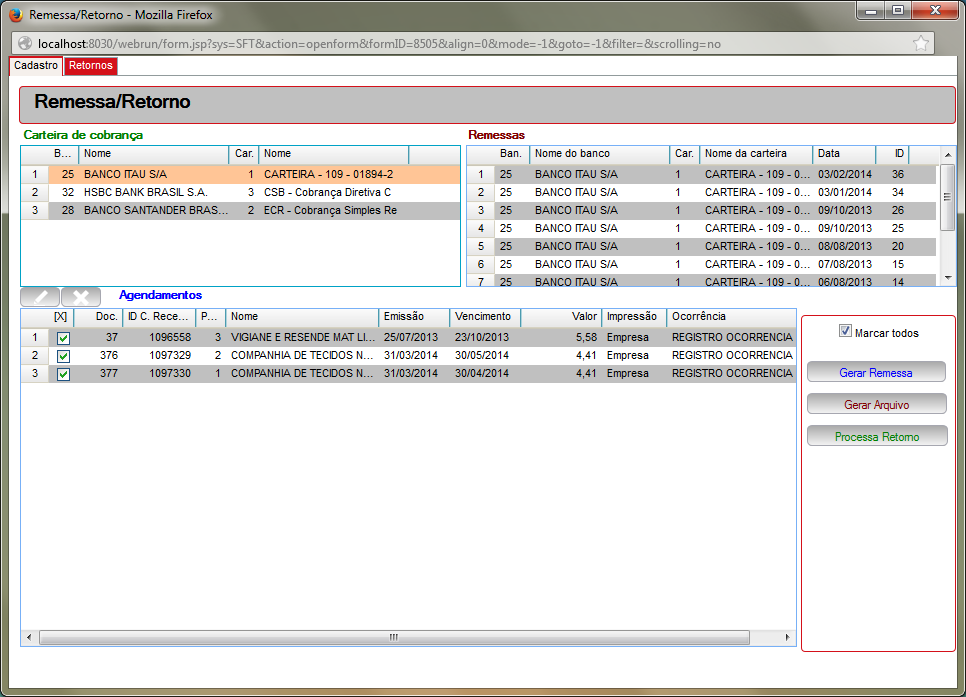Screen dimensions: 966x697
Task: Click the Impressão column header
Action: coord(634,317)
